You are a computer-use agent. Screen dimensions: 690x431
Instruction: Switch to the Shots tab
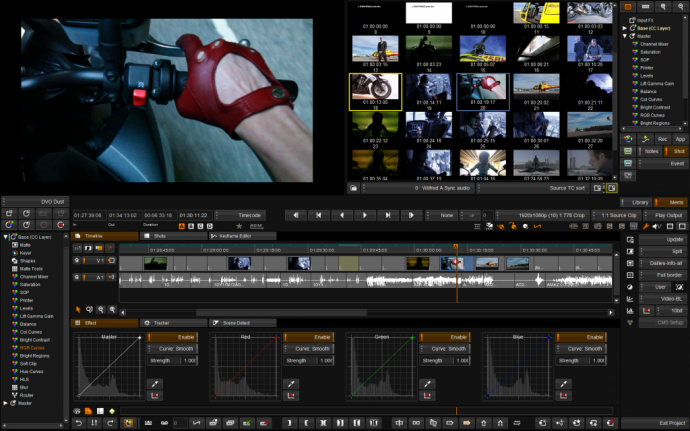coord(173,236)
